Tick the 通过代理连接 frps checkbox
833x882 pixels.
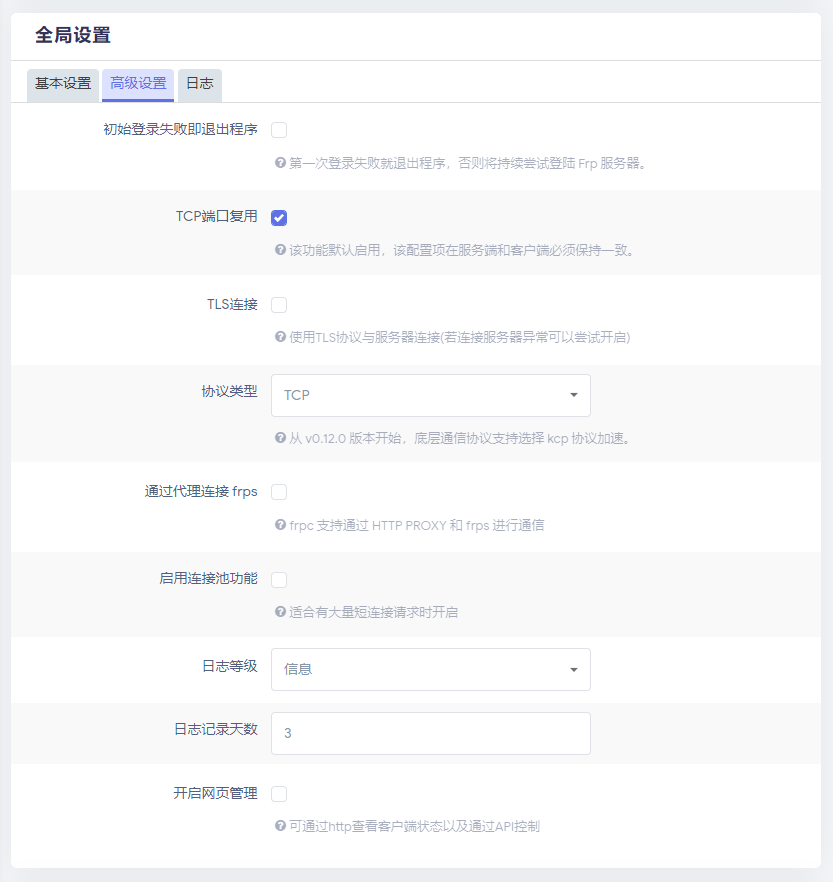pyautogui.click(x=279, y=492)
